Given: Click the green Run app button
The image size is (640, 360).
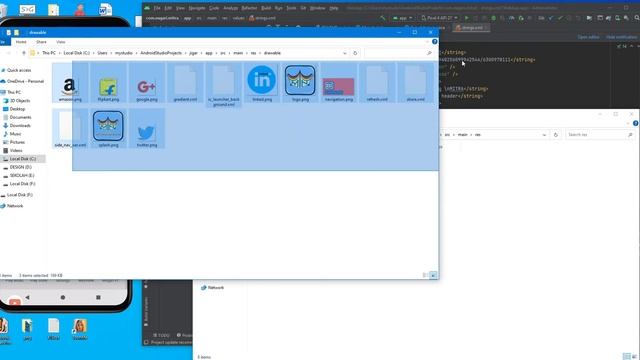Looking at the screenshot, I should pos(467,18).
